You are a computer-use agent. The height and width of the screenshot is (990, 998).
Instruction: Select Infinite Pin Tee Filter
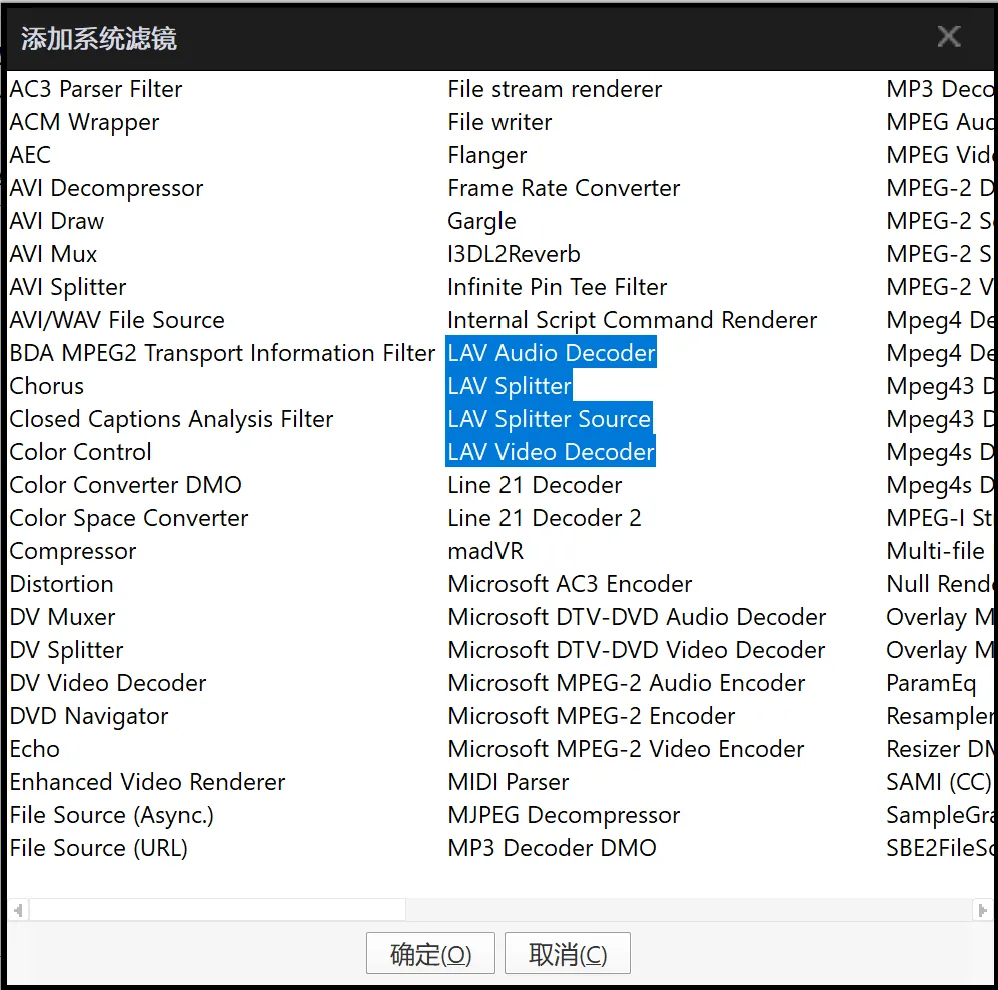(557, 287)
